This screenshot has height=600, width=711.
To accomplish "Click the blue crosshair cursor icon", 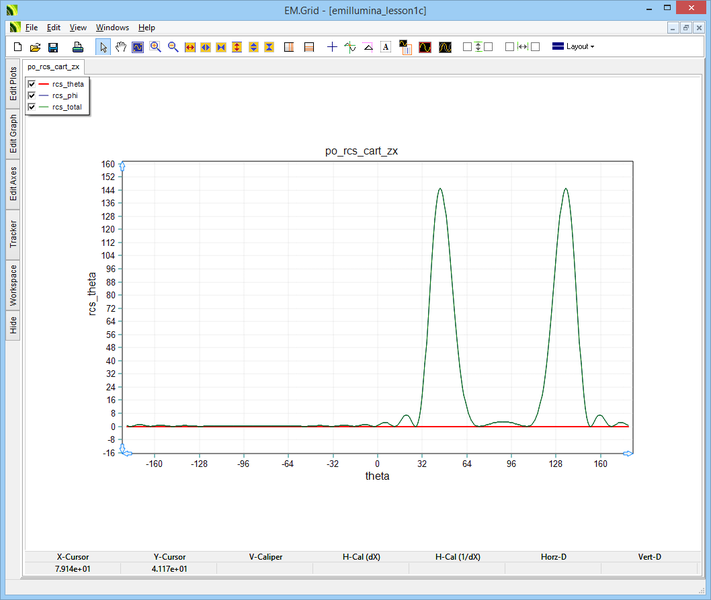I will click(332, 47).
